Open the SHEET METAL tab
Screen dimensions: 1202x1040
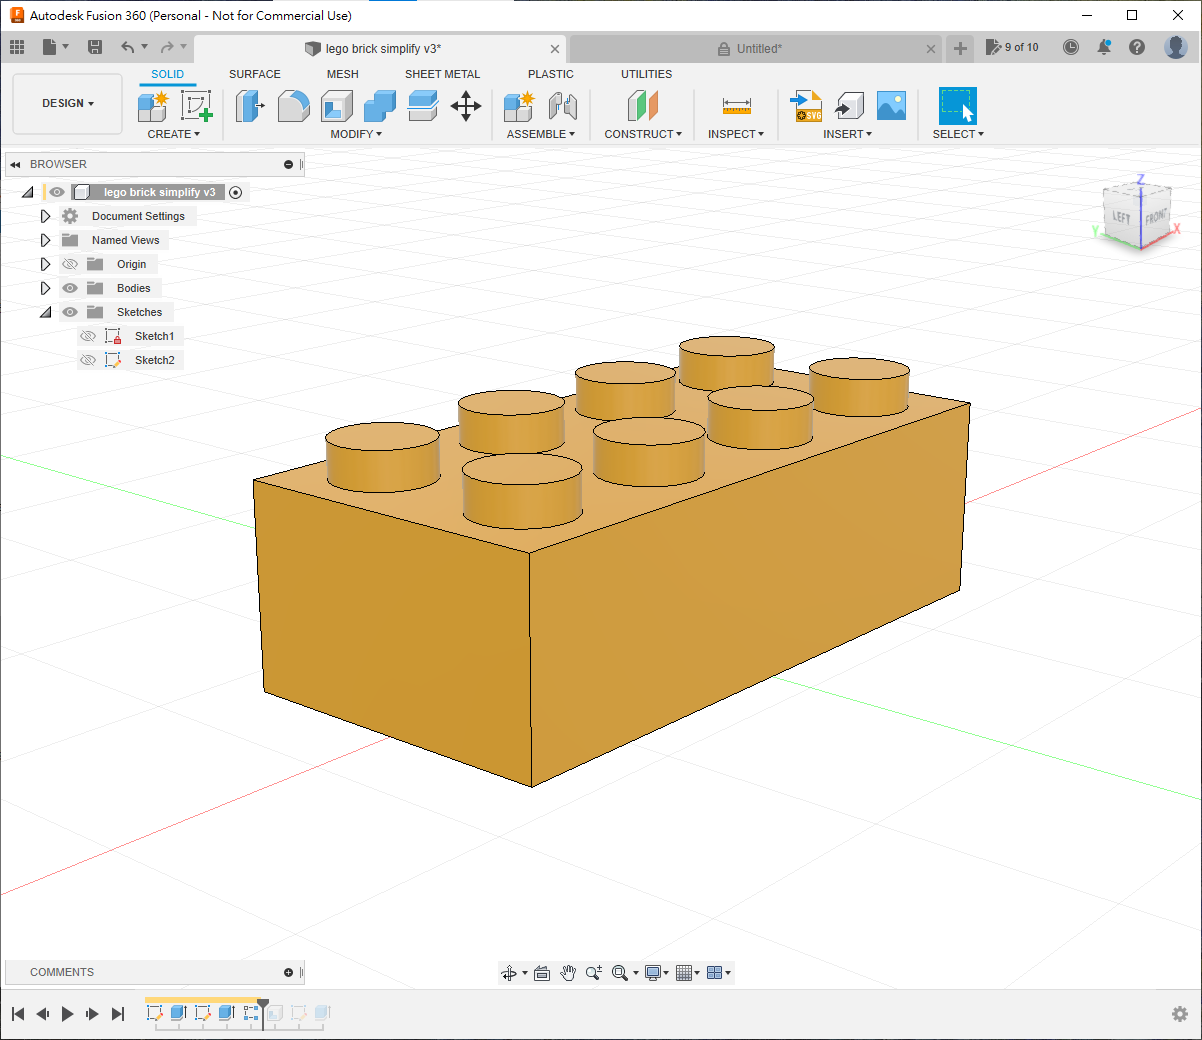coord(442,74)
